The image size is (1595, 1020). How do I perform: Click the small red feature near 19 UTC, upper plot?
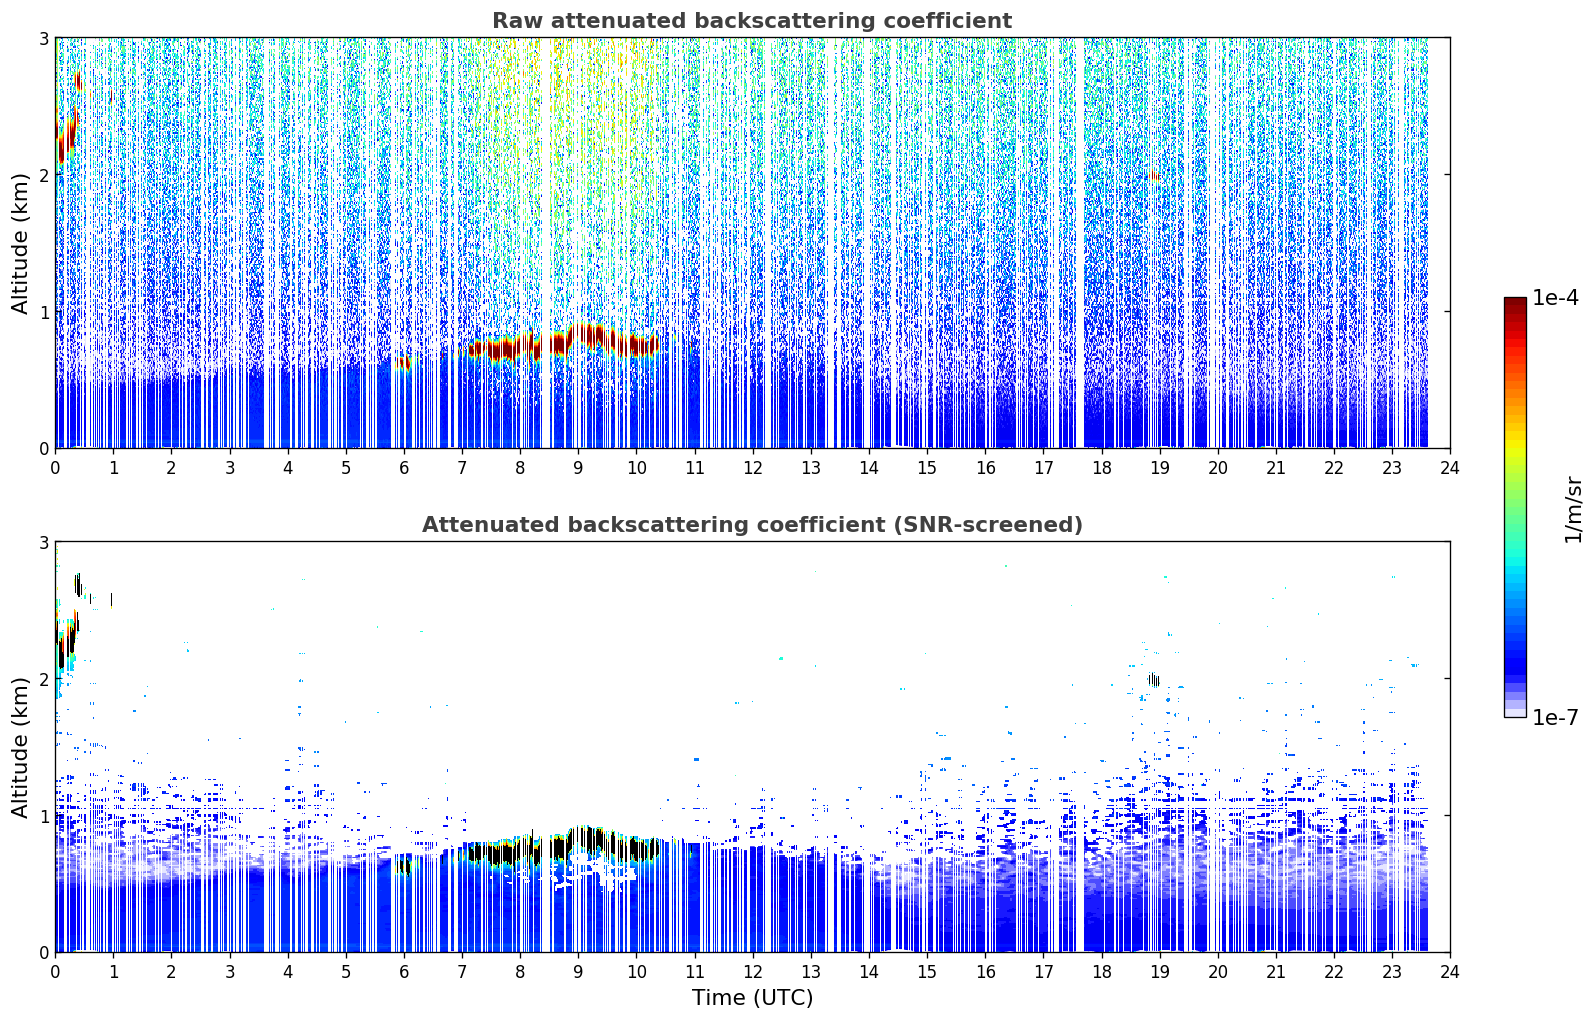tap(1155, 176)
